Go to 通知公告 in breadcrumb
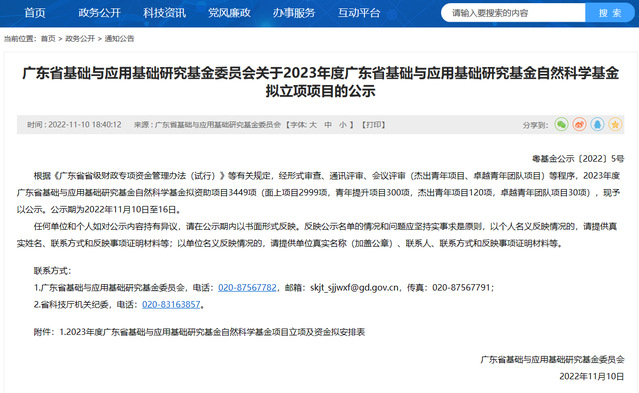Screen dimensions: 639x393 (119, 39)
